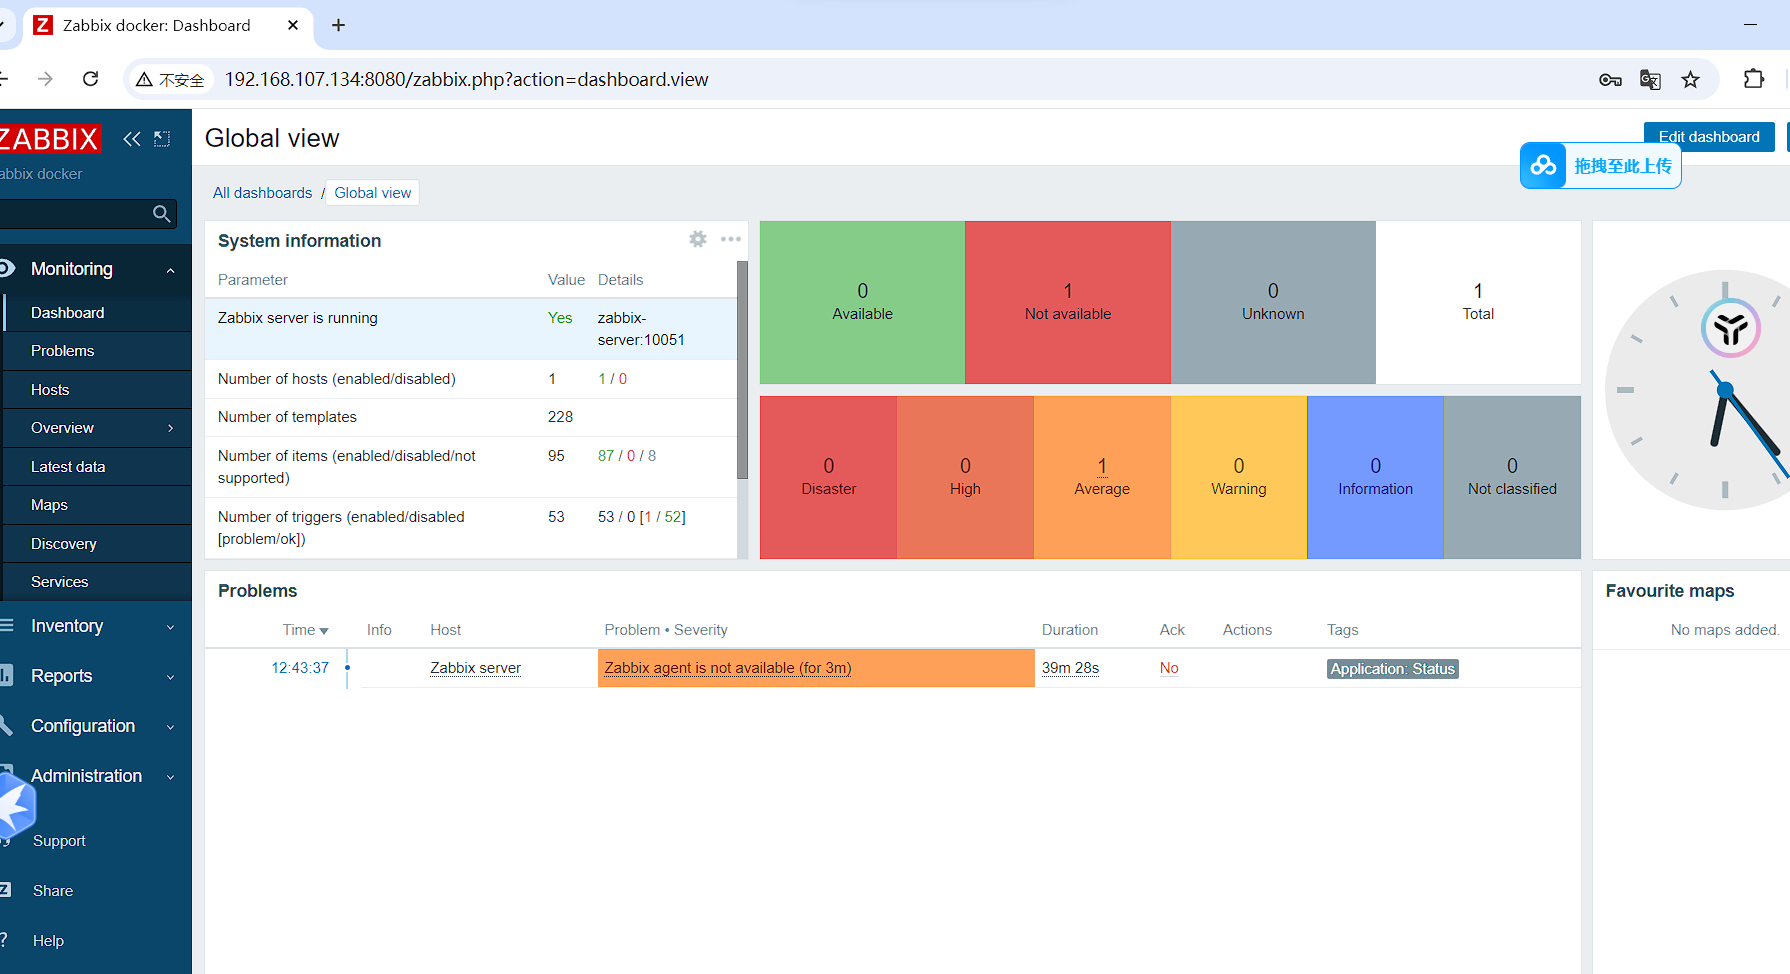Screen dimensions: 1790x974
Task: Click the 'Zabbix server is running' row
Action: tap(471, 329)
